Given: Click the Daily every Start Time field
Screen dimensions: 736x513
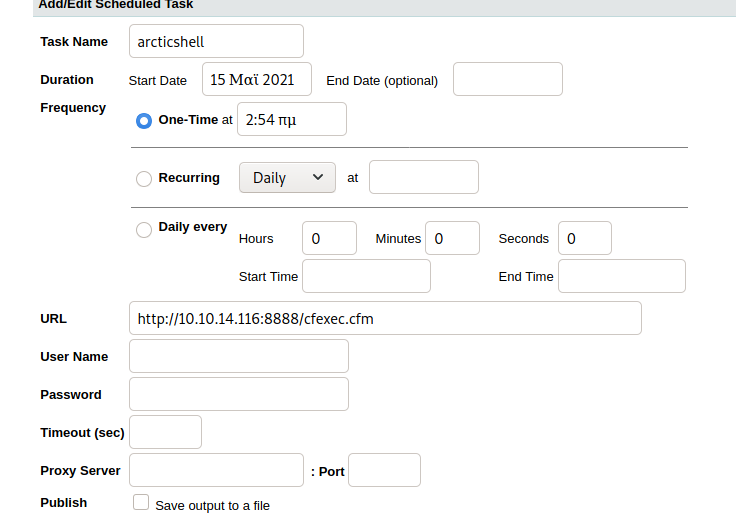Looking at the screenshot, I should tap(367, 276).
